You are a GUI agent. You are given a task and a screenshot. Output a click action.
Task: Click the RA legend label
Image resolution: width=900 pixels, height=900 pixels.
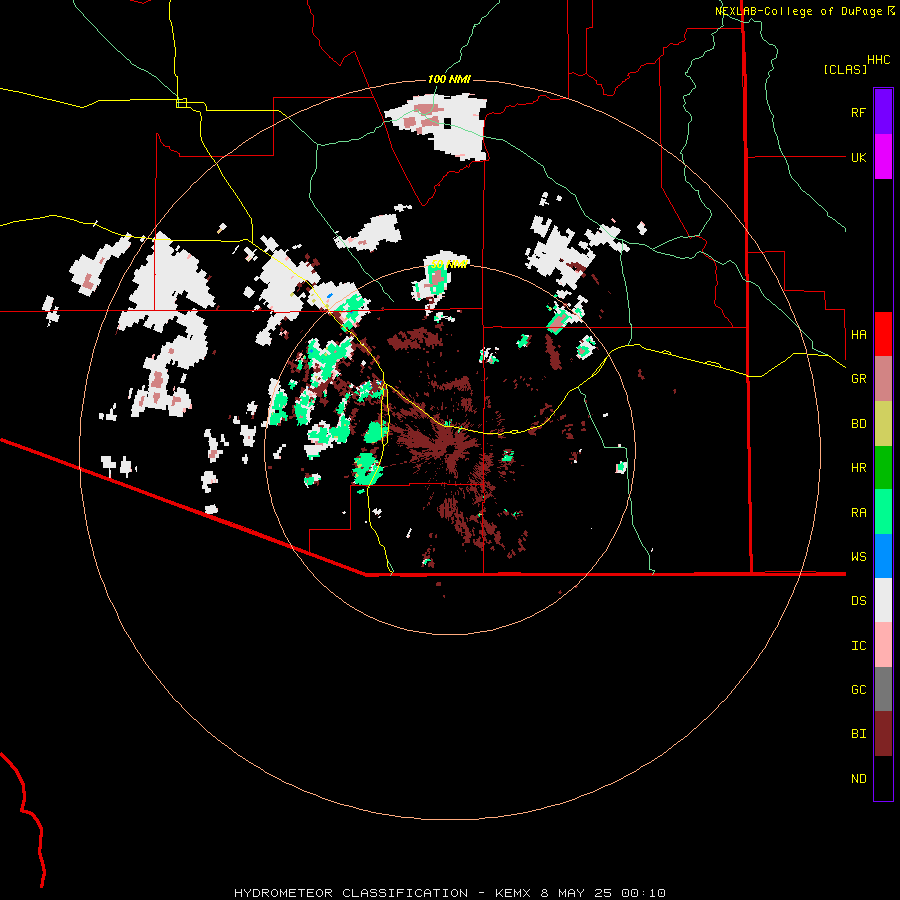click(858, 513)
